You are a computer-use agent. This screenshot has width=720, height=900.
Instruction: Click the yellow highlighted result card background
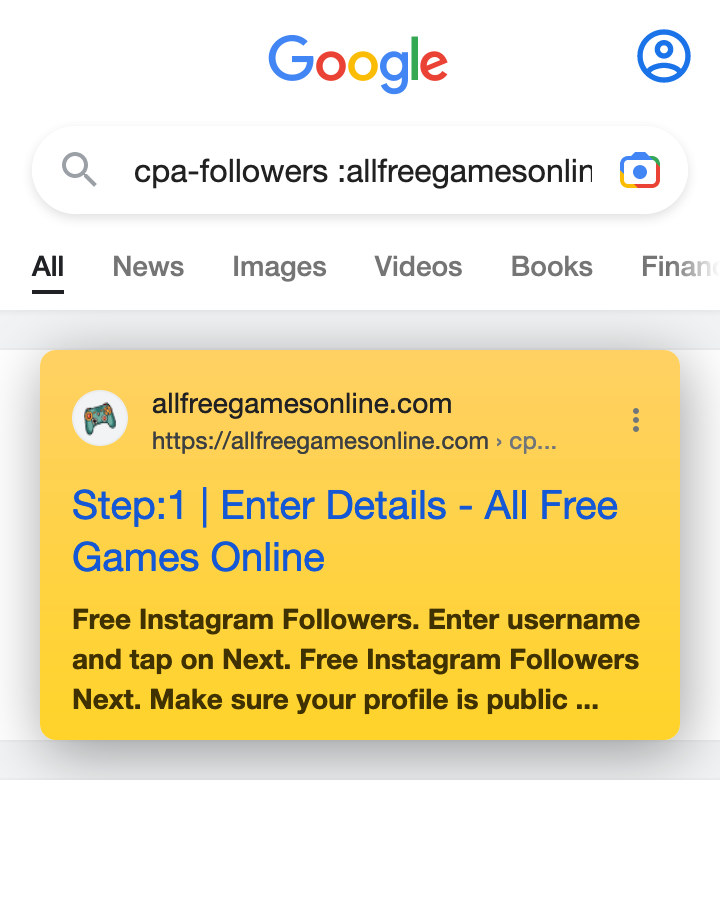(x=360, y=545)
